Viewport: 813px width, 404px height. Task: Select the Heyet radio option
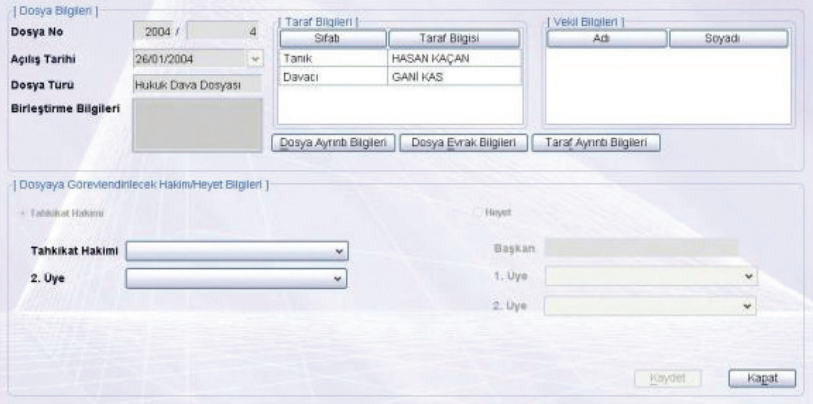(477, 212)
